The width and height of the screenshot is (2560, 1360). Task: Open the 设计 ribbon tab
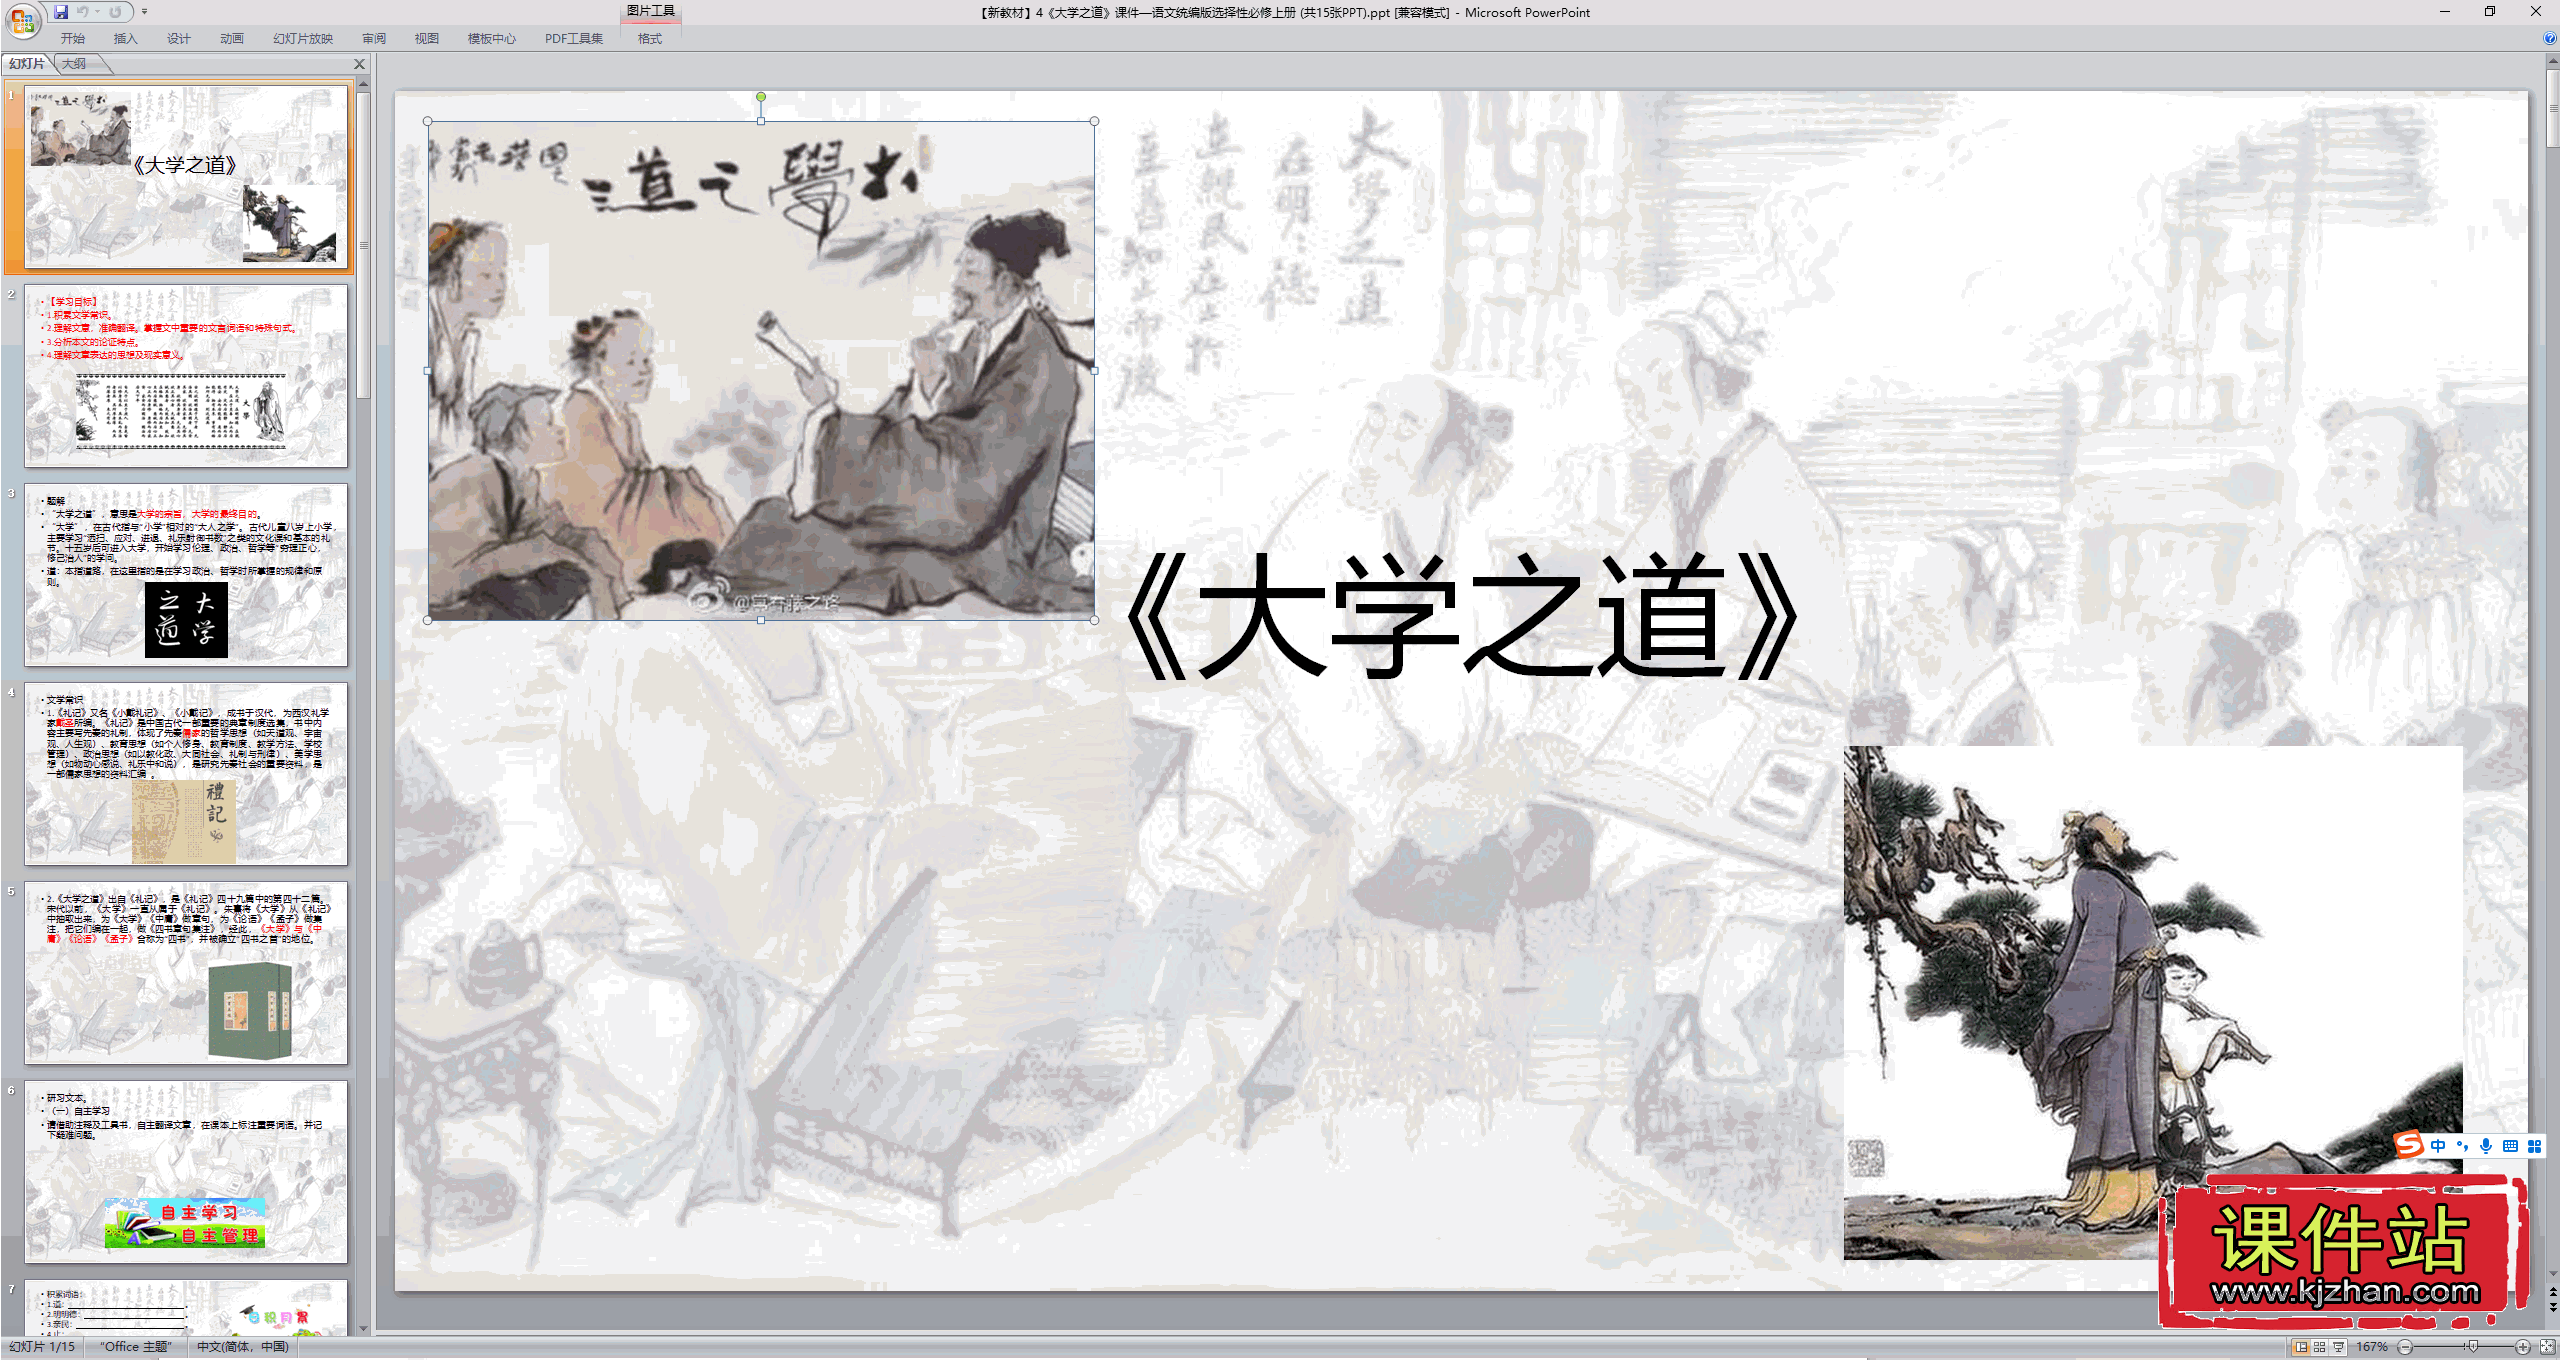pos(178,39)
